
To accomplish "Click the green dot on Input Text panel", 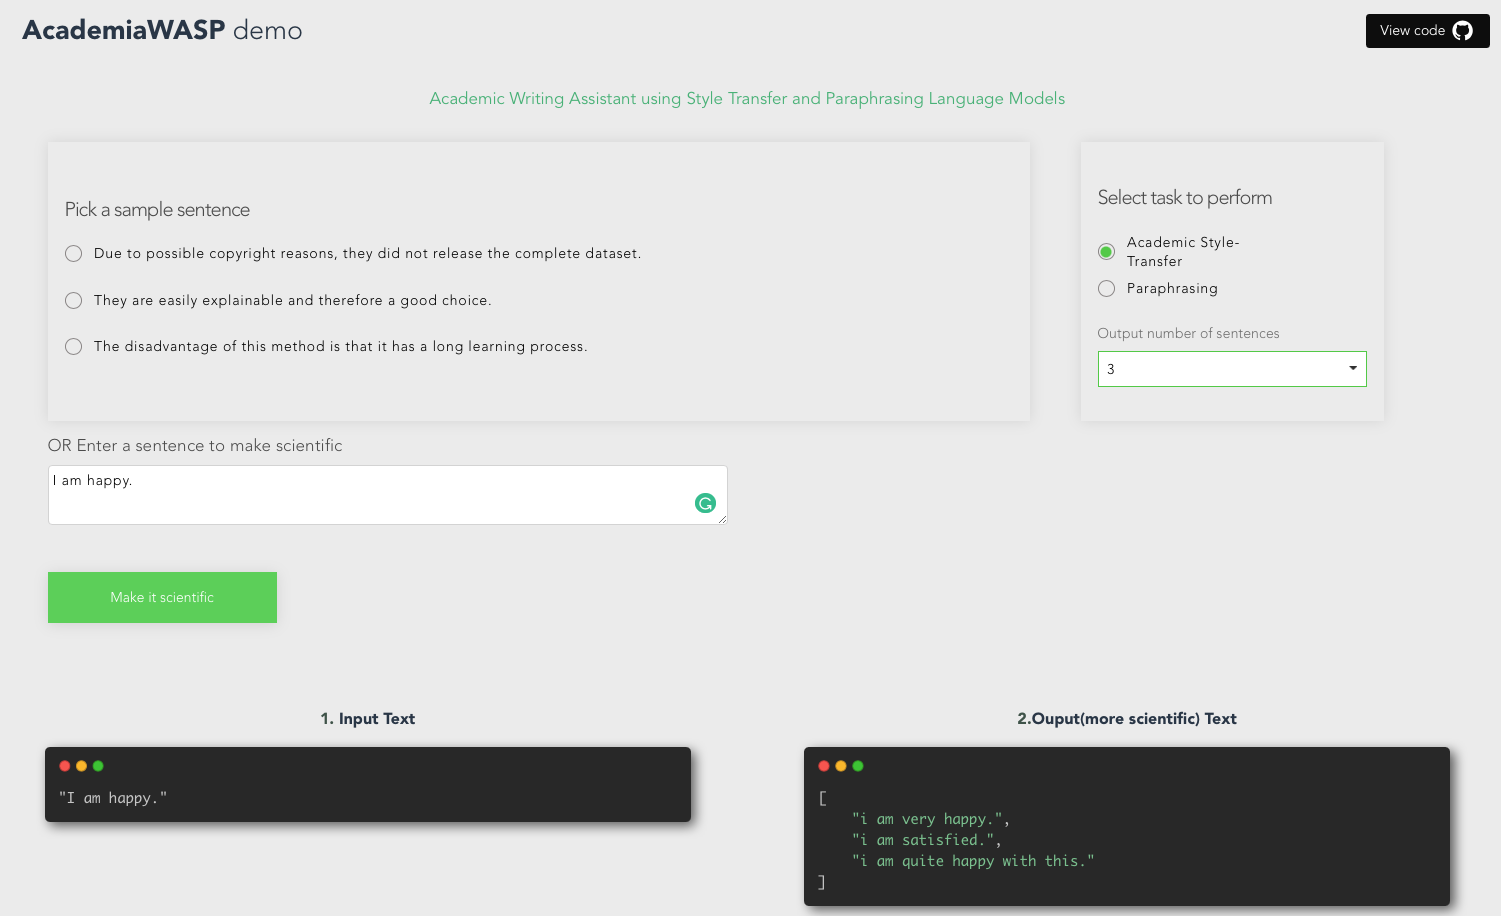I will [98, 766].
